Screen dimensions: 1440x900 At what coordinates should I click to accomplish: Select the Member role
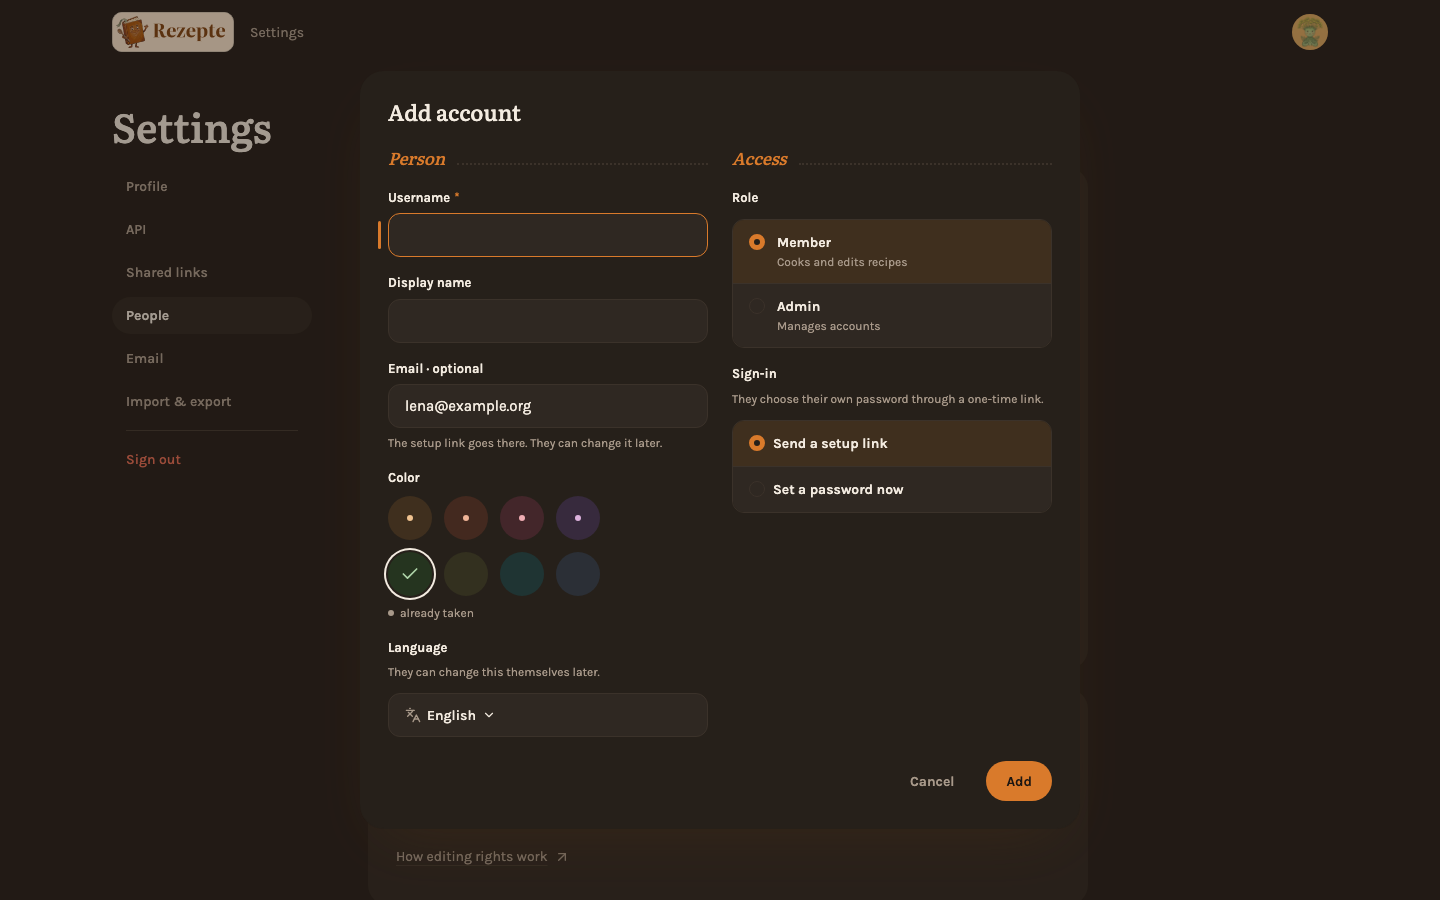892,252
